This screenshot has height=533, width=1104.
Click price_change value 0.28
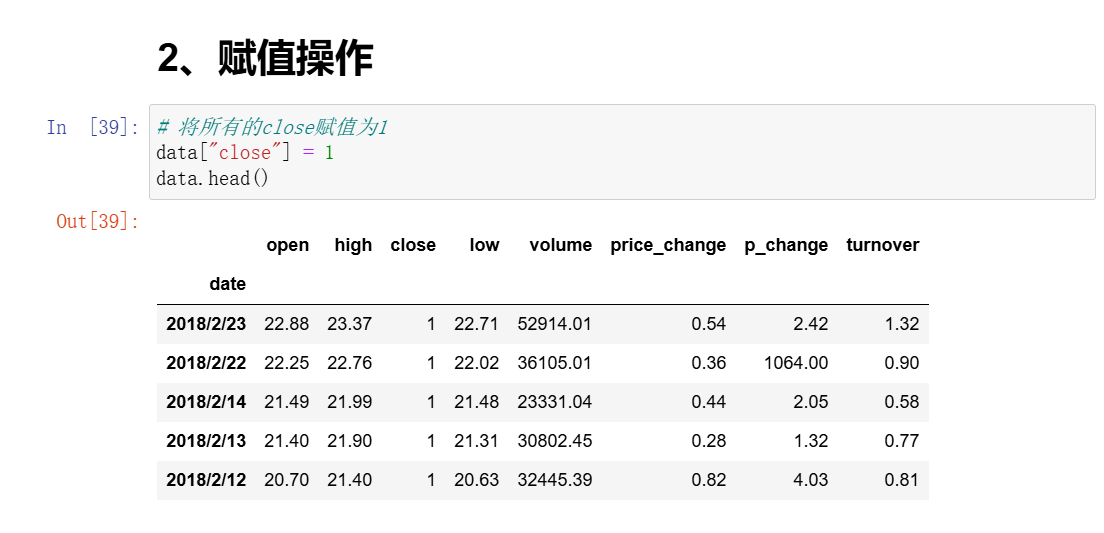(708, 441)
